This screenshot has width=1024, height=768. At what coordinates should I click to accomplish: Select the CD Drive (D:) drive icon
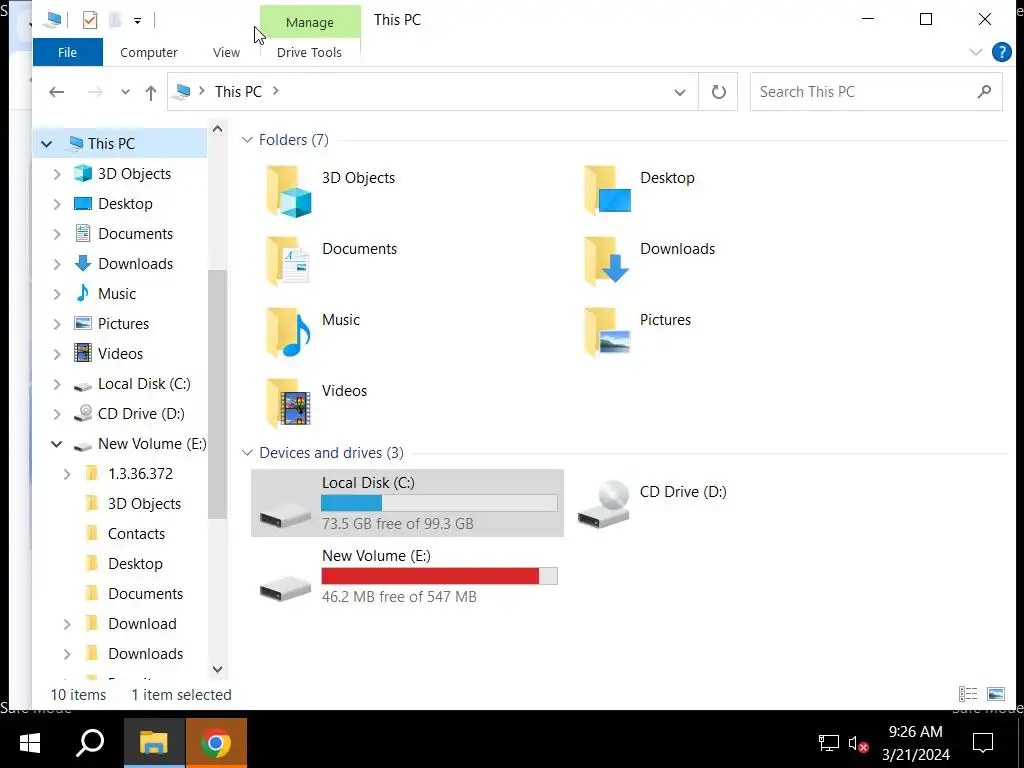[x=603, y=504]
